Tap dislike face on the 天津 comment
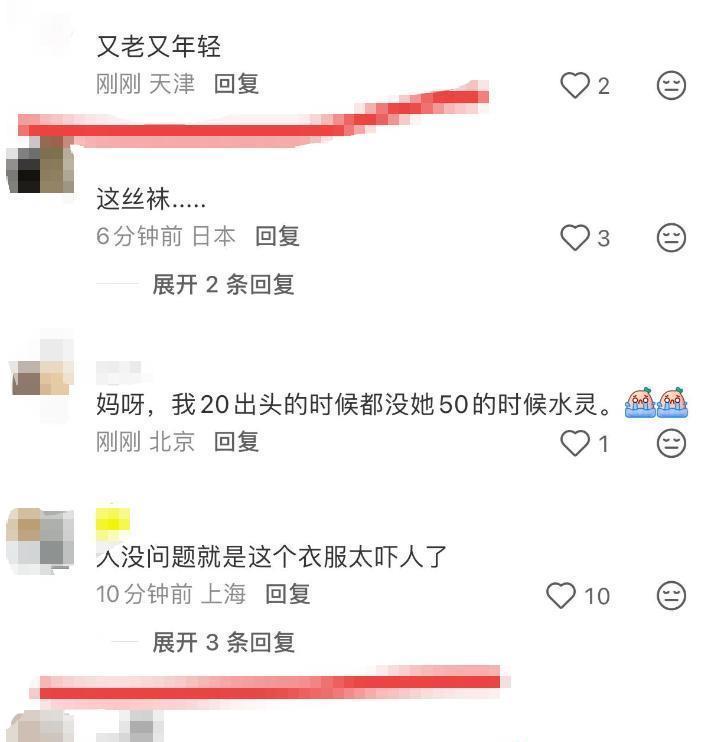The image size is (705, 742). tap(671, 85)
